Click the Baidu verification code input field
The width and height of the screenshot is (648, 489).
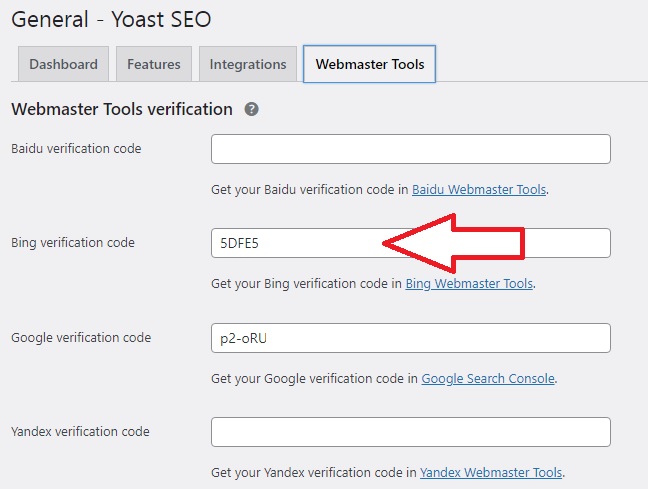[411, 149]
